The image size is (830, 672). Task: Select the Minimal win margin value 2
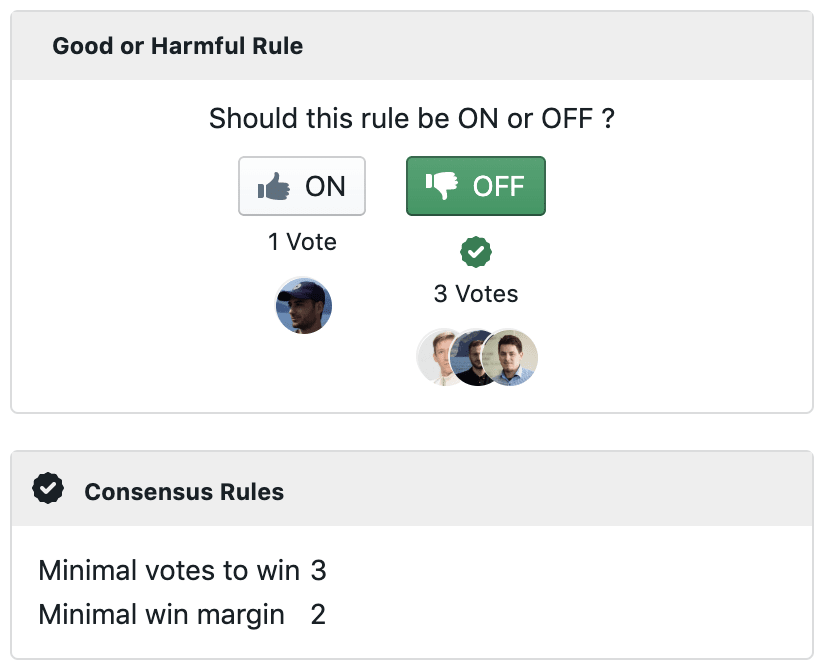(x=318, y=614)
